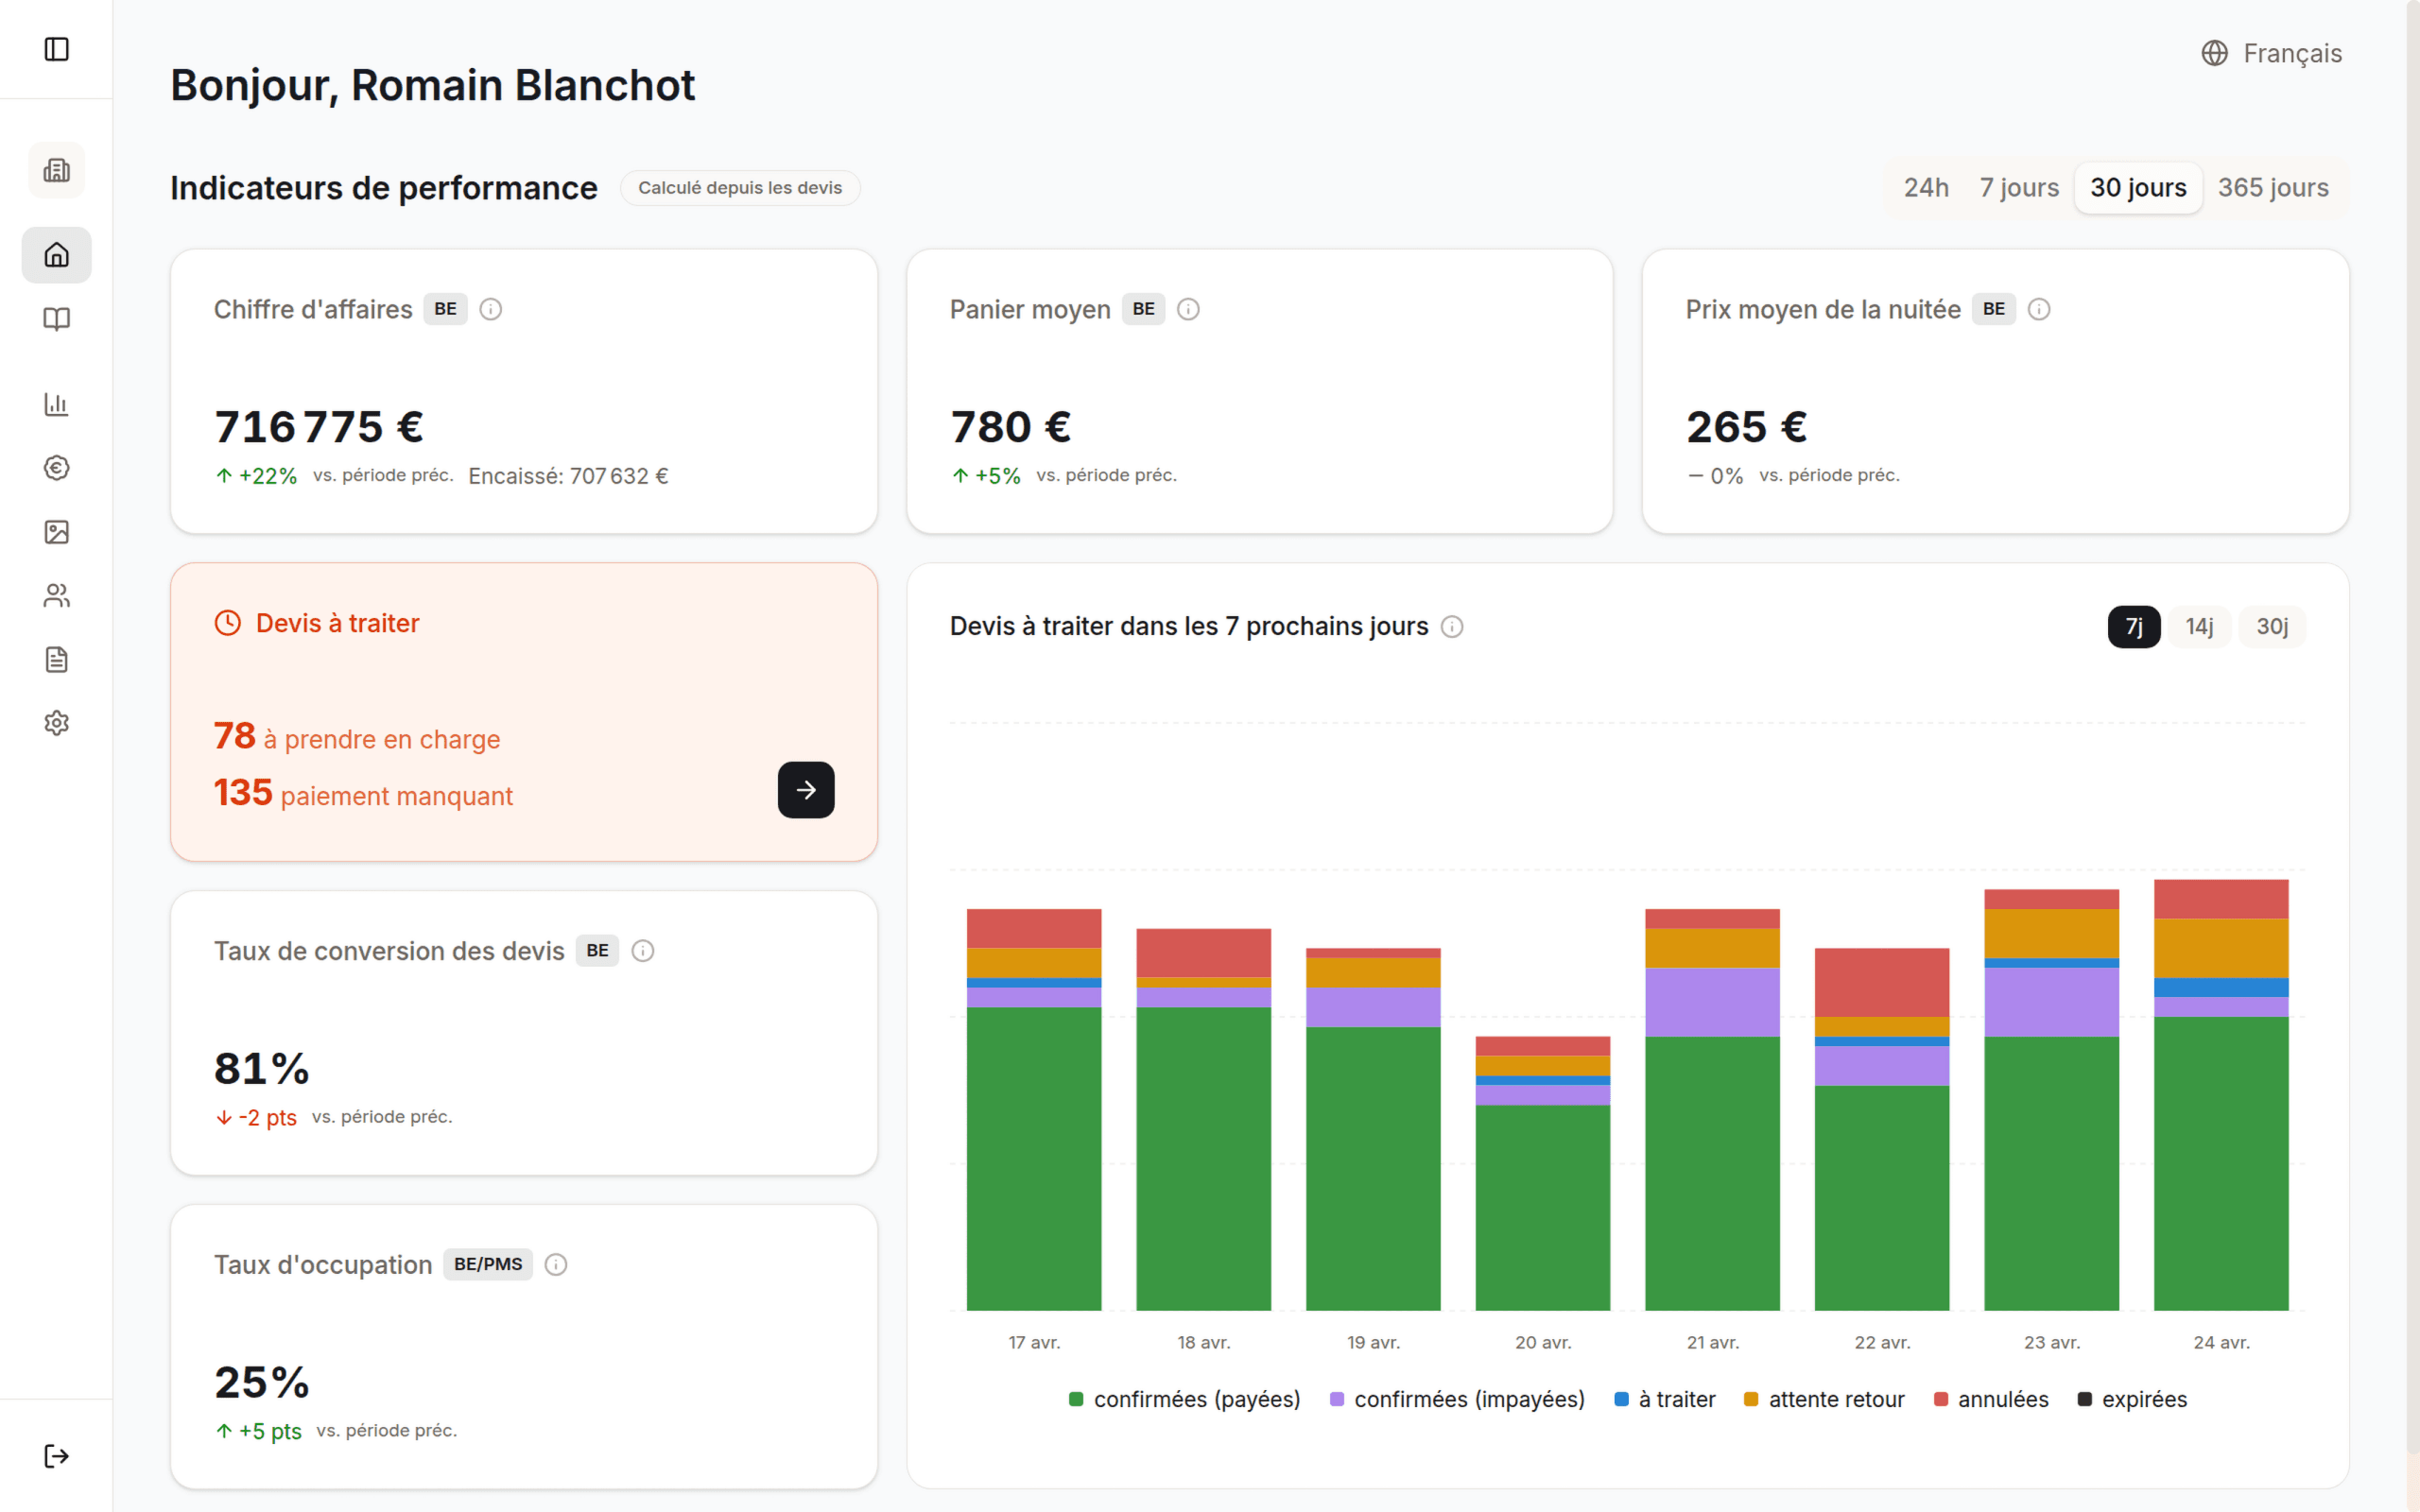Open the image gallery icon
Viewport: 2420px width, 1512px height.
[x=57, y=532]
